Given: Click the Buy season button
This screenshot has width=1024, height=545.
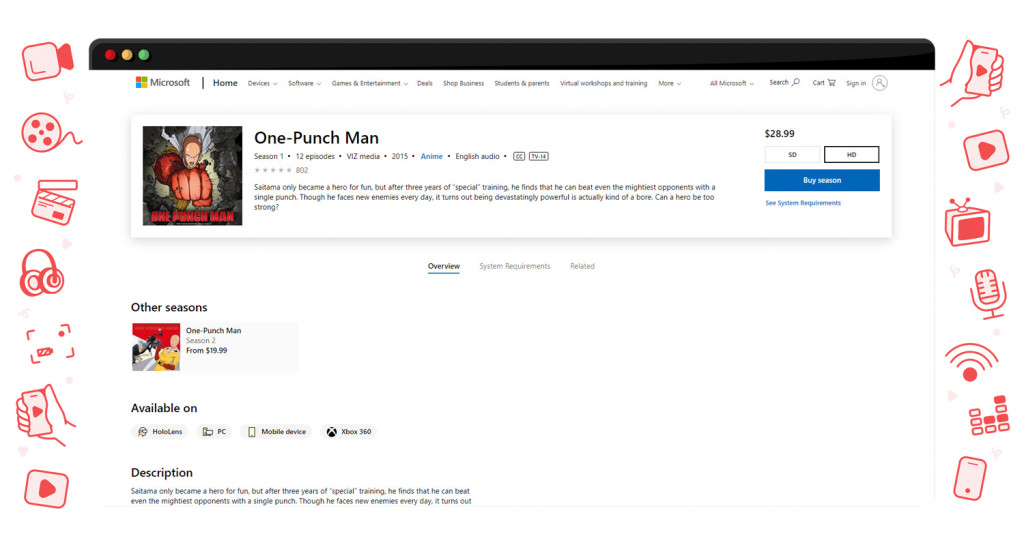Looking at the screenshot, I should point(822,180).
